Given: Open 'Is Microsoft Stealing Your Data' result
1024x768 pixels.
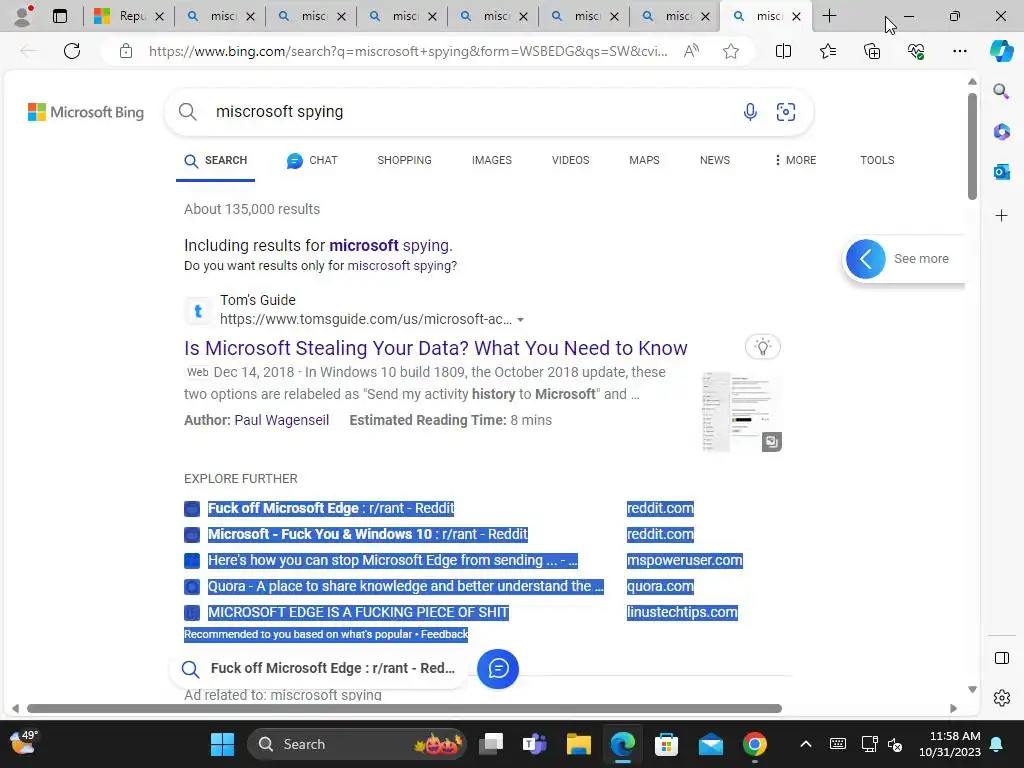Looking at the screenshot, I should [x=436, y=347].
